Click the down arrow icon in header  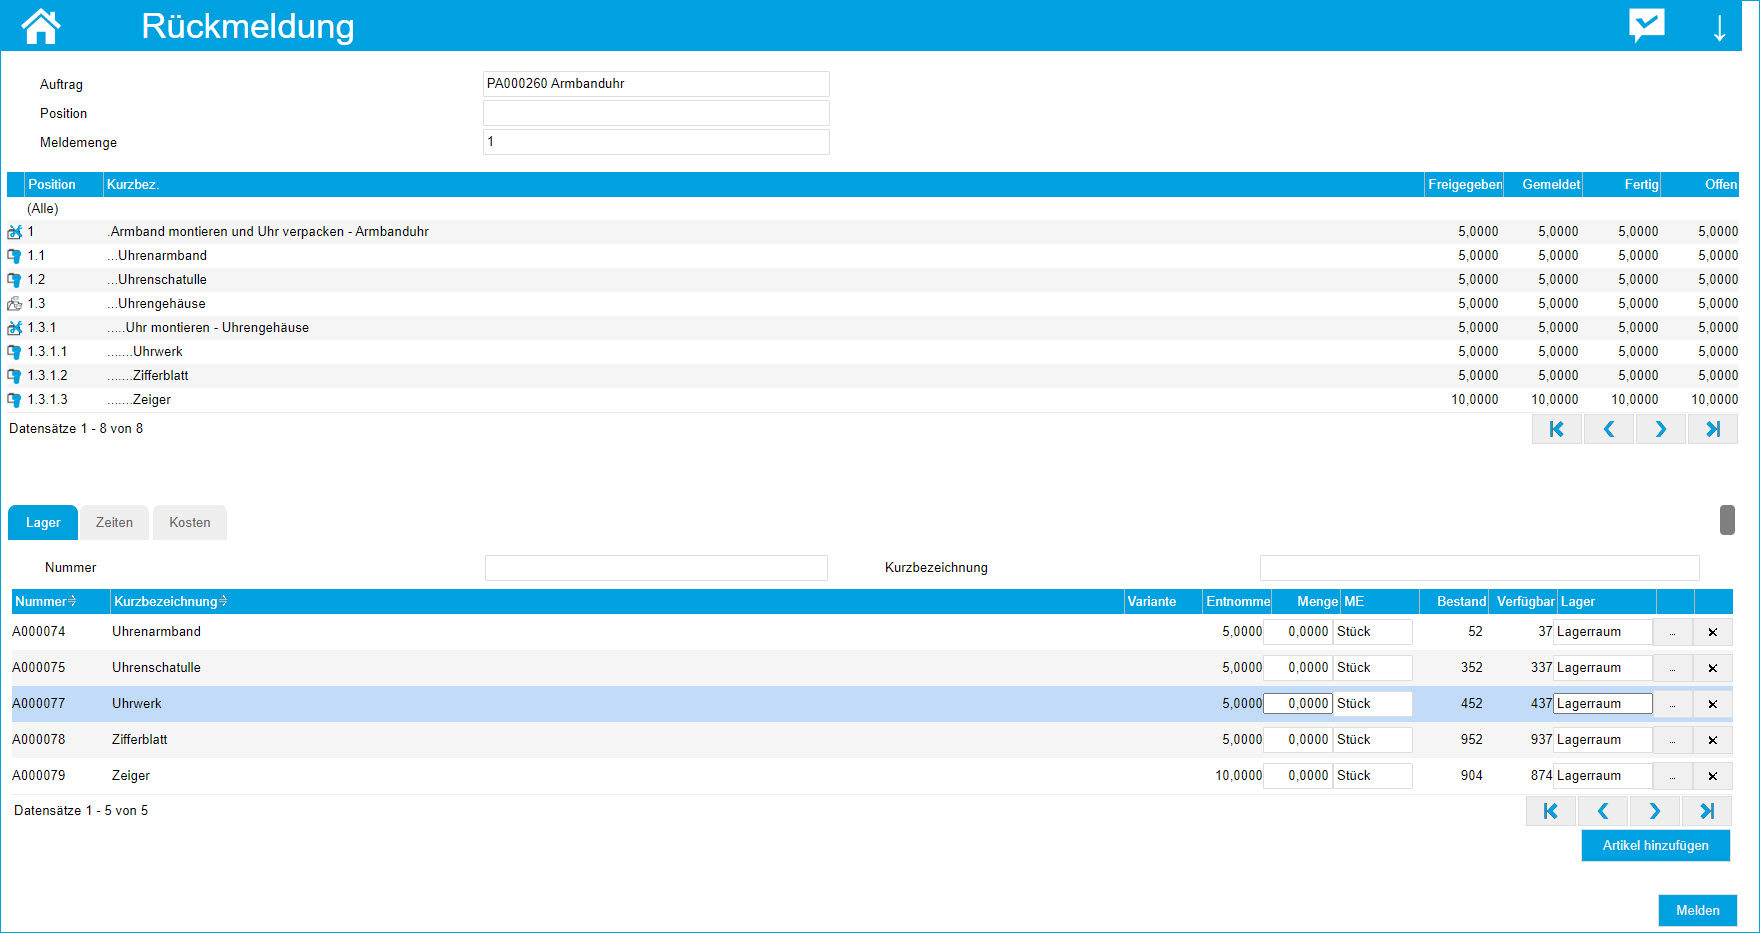(x=1719, y=27)
